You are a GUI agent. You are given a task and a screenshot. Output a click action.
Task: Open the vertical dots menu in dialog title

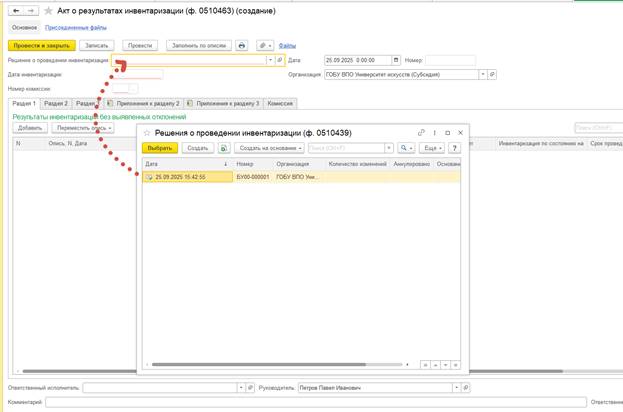click(434, 133)
